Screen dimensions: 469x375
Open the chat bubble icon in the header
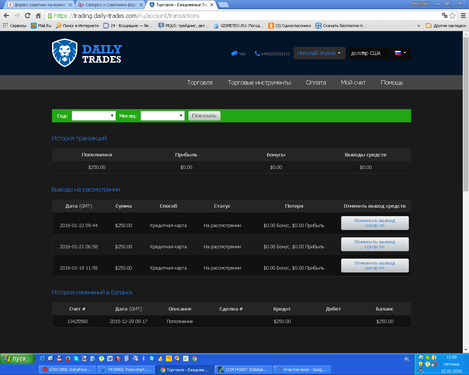pos(234,53)
